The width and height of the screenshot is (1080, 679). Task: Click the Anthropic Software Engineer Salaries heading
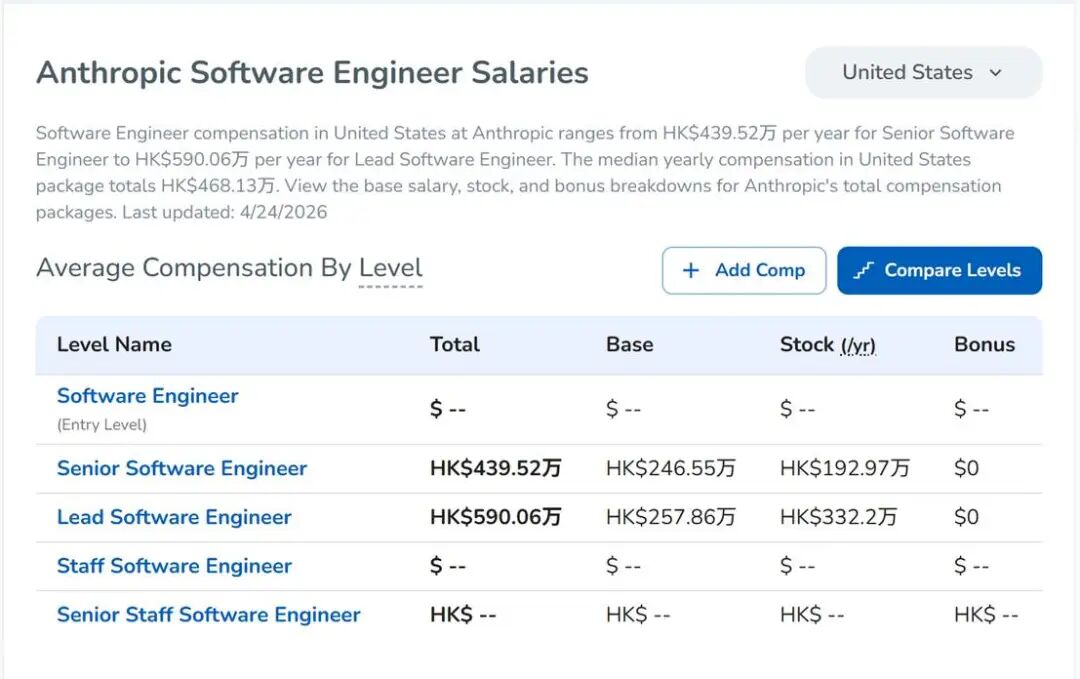[312, 73]
